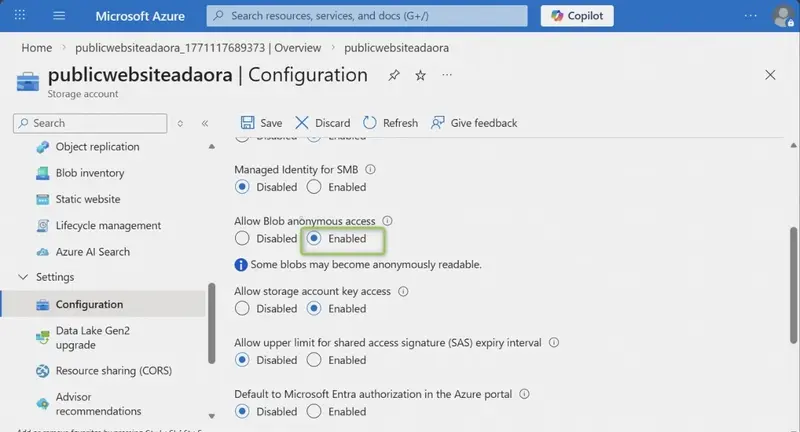This screenshot has width=800, height=432.
Task: Show info for SAS expiry interval
Action: pos(554,343)
